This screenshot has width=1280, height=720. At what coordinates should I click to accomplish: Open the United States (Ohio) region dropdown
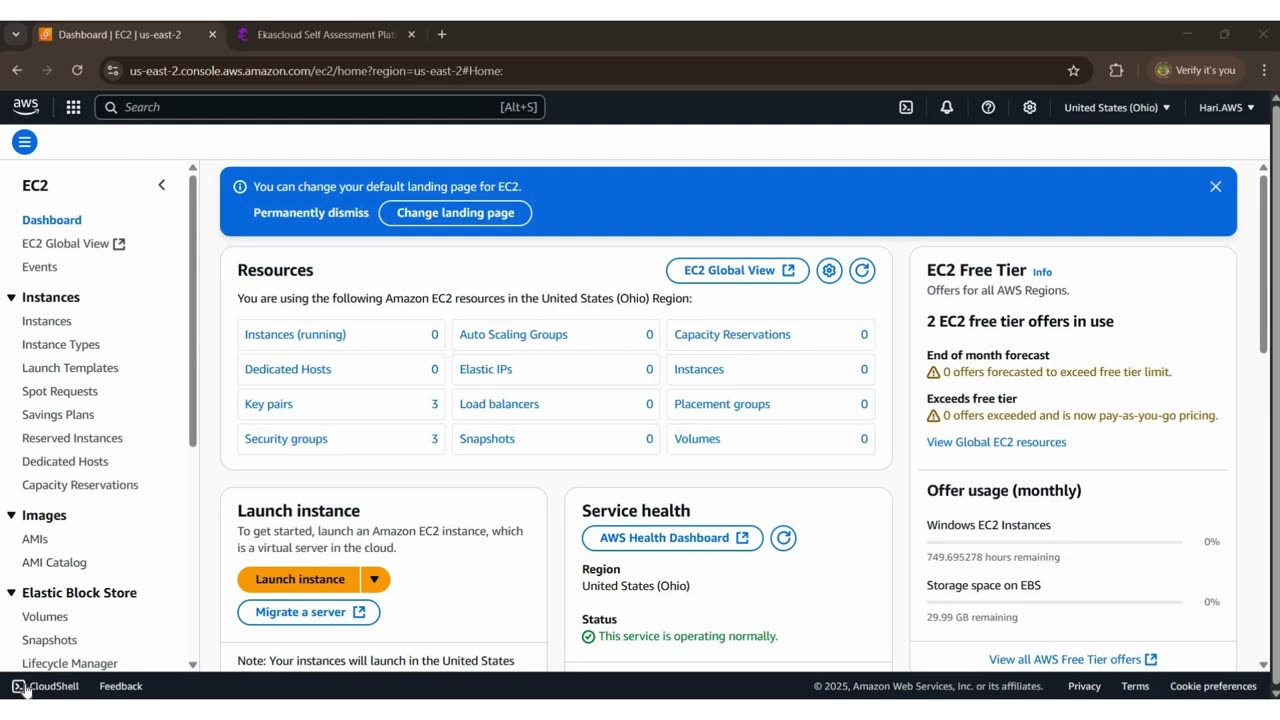point(1117,107)
